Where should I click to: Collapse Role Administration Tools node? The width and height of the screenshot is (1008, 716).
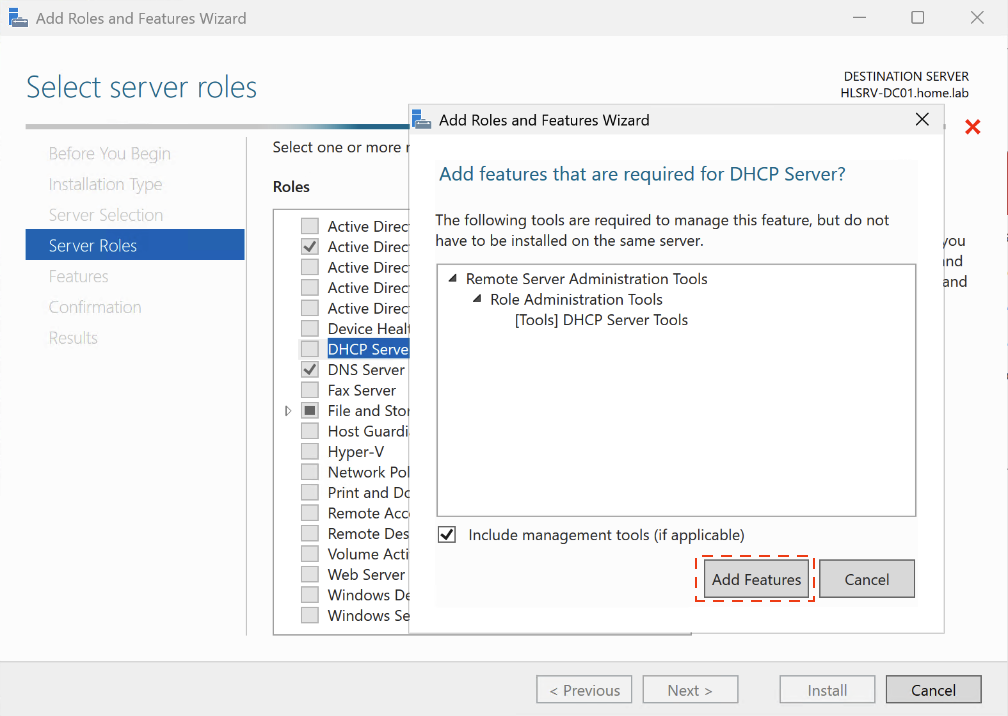[x=476, y=300]
